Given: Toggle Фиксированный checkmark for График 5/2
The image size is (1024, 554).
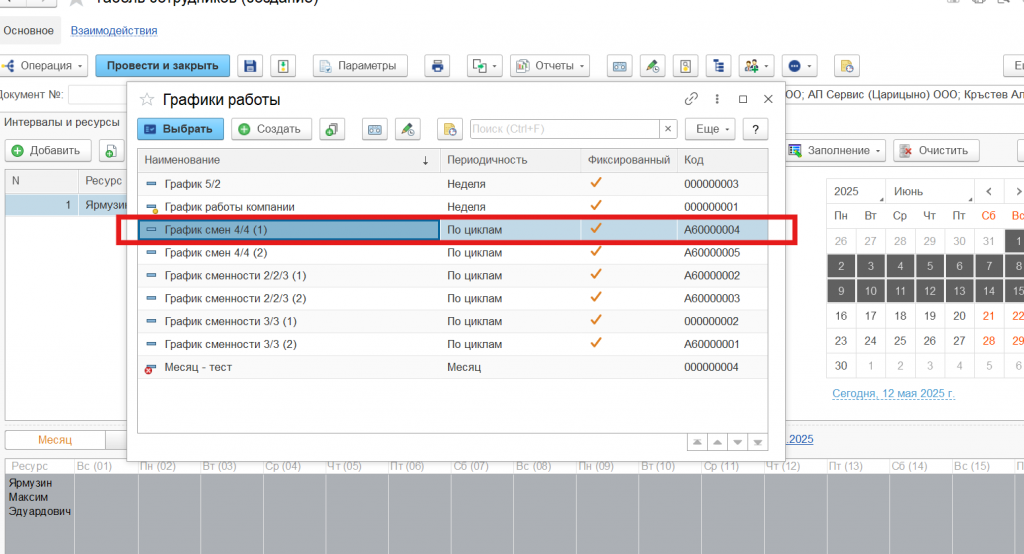Looking at the screenshot, I should click(596, 183).
